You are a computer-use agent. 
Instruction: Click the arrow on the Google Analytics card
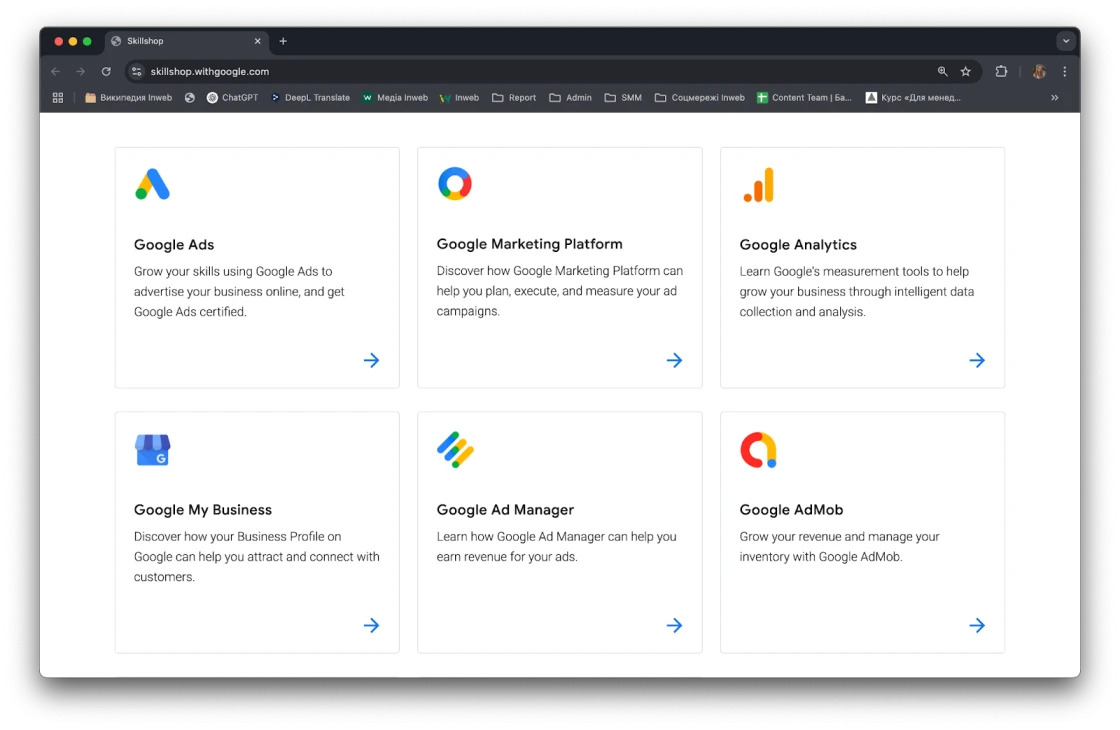(977, 360)
